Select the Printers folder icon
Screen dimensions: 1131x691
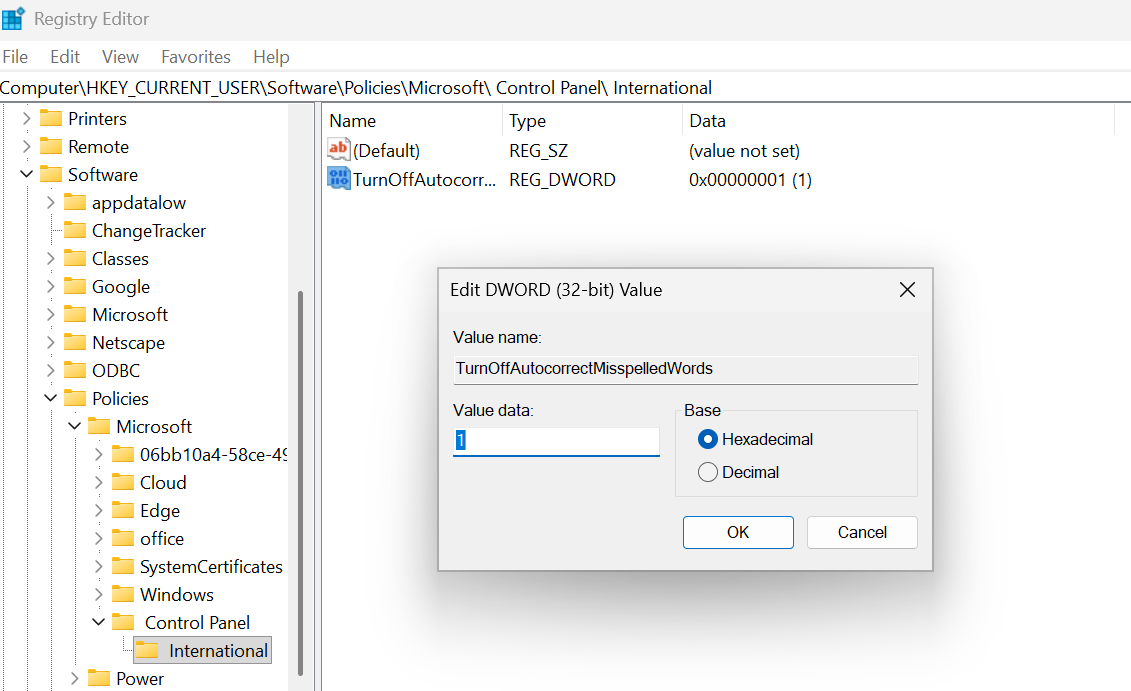[x=50, y=118]
